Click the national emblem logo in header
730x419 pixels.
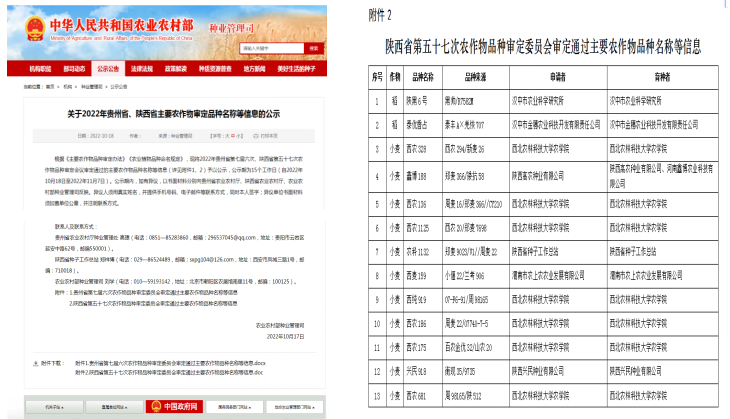[35, 29]
